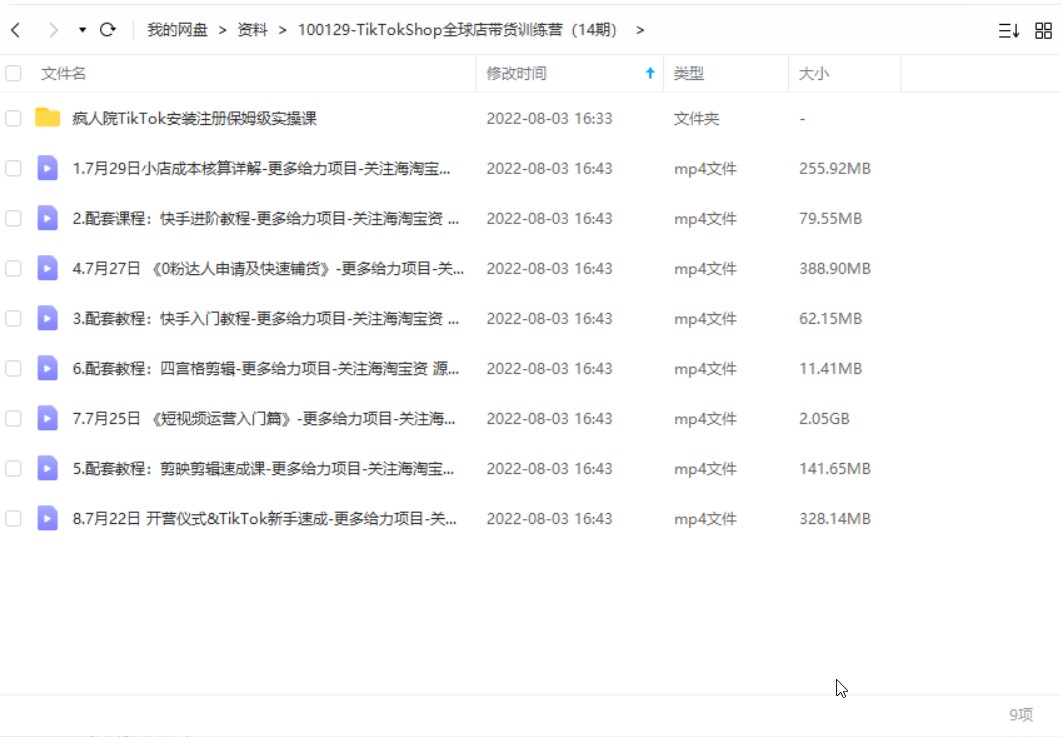Click the blue sort direction arrow
Image resolution: width=1061 pixels, height=737 pixels.
point(650,73)
